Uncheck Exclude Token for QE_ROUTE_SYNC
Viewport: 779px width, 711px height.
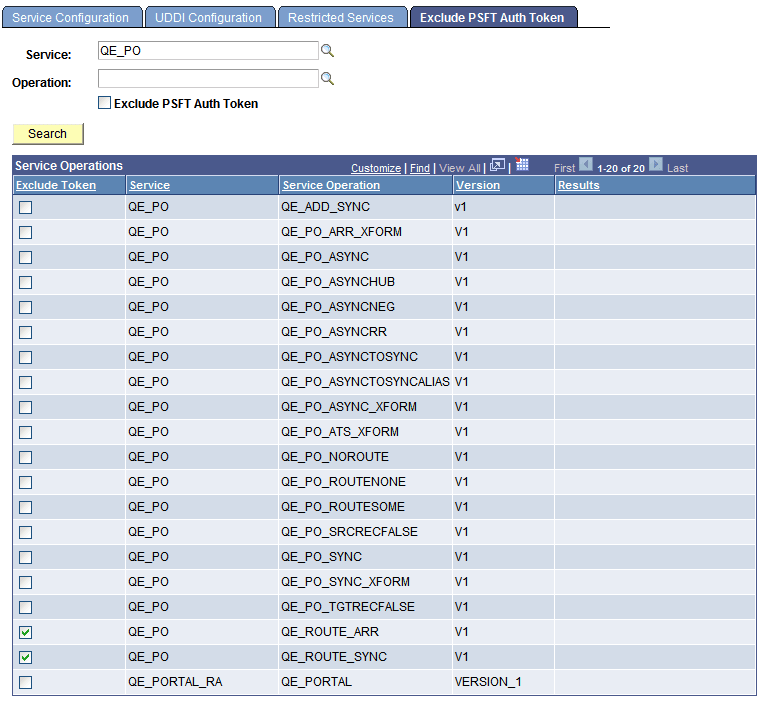point(26,657)
